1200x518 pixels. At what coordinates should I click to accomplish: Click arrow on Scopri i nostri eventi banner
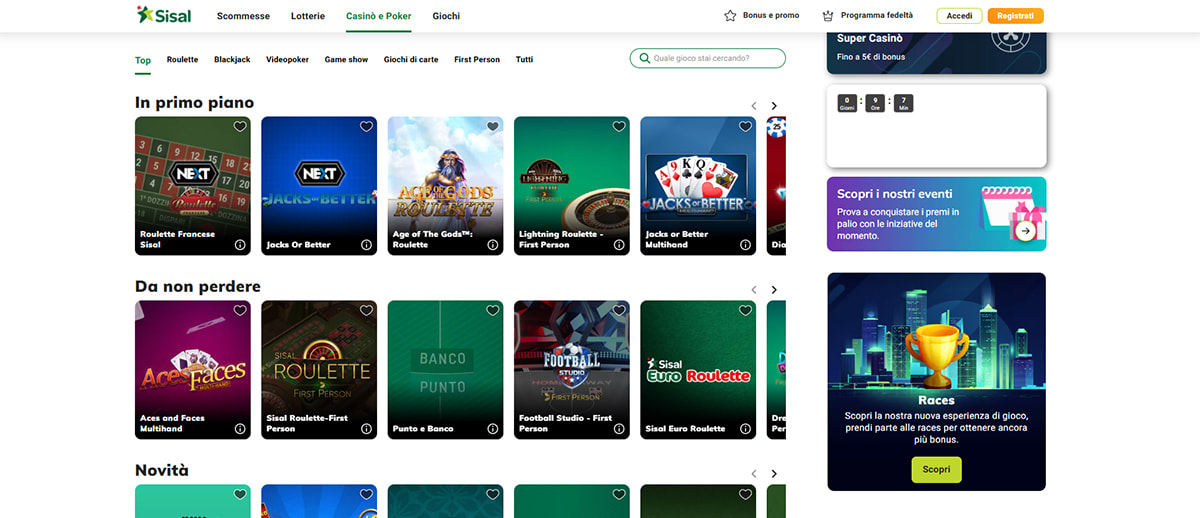pyautogui.click(x=1025, y=231)
